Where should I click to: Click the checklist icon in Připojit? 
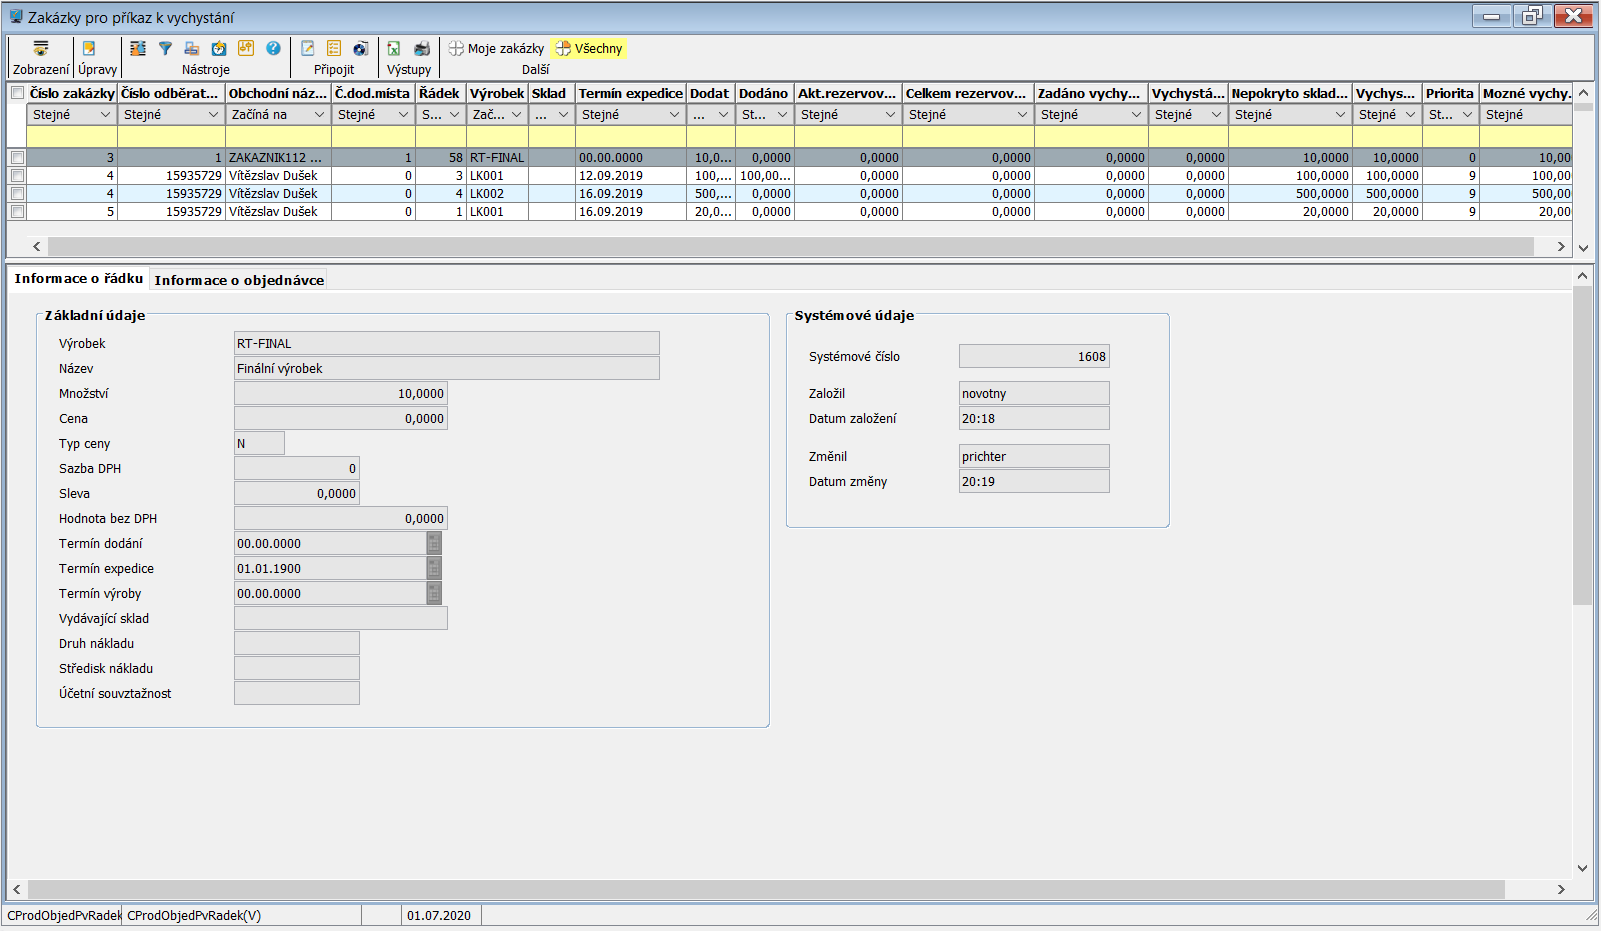(334, 48)
